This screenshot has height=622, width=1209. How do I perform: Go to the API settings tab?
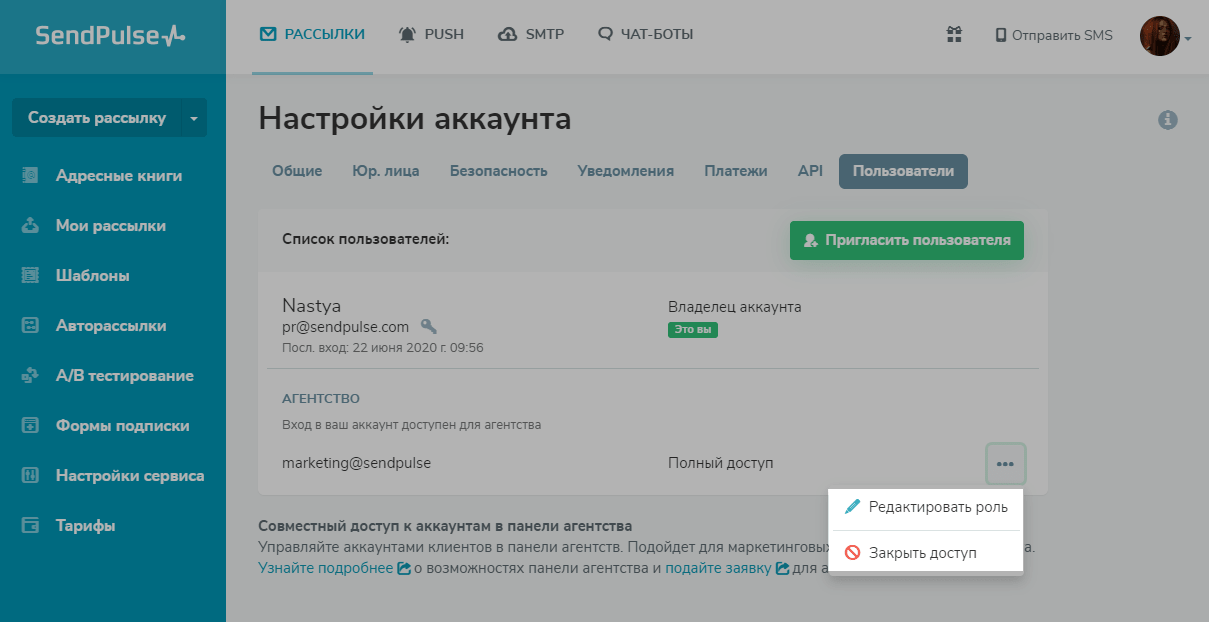810,171
